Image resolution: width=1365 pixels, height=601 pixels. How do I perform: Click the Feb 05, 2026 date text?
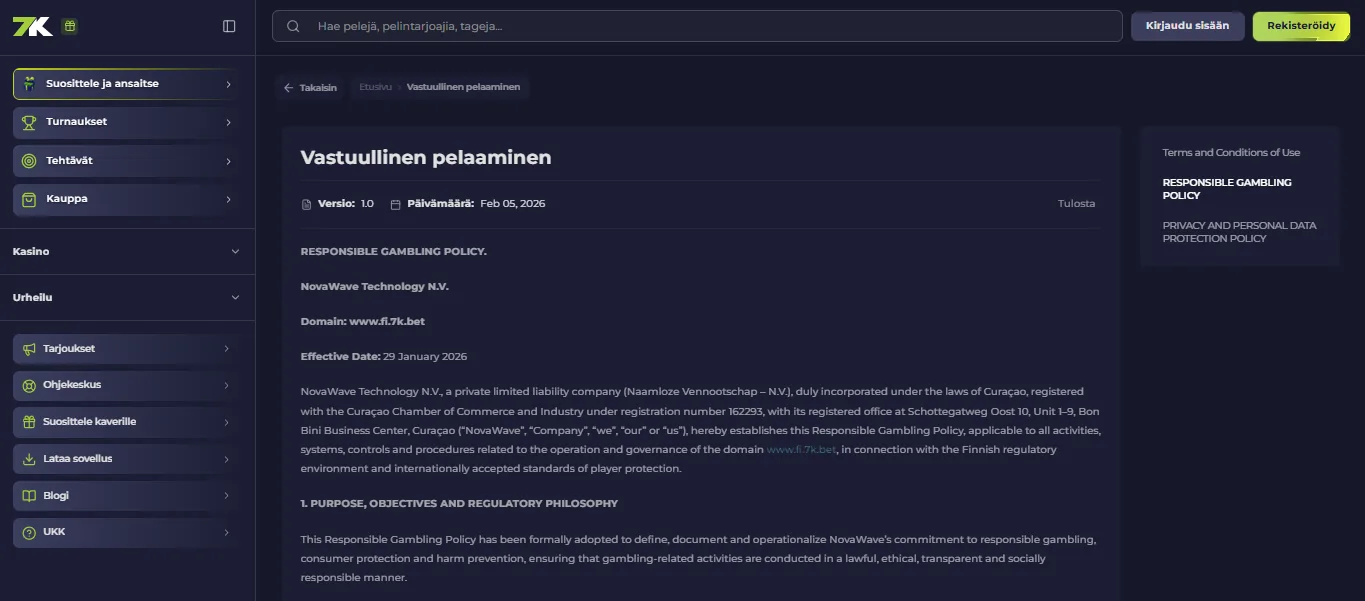513,204
